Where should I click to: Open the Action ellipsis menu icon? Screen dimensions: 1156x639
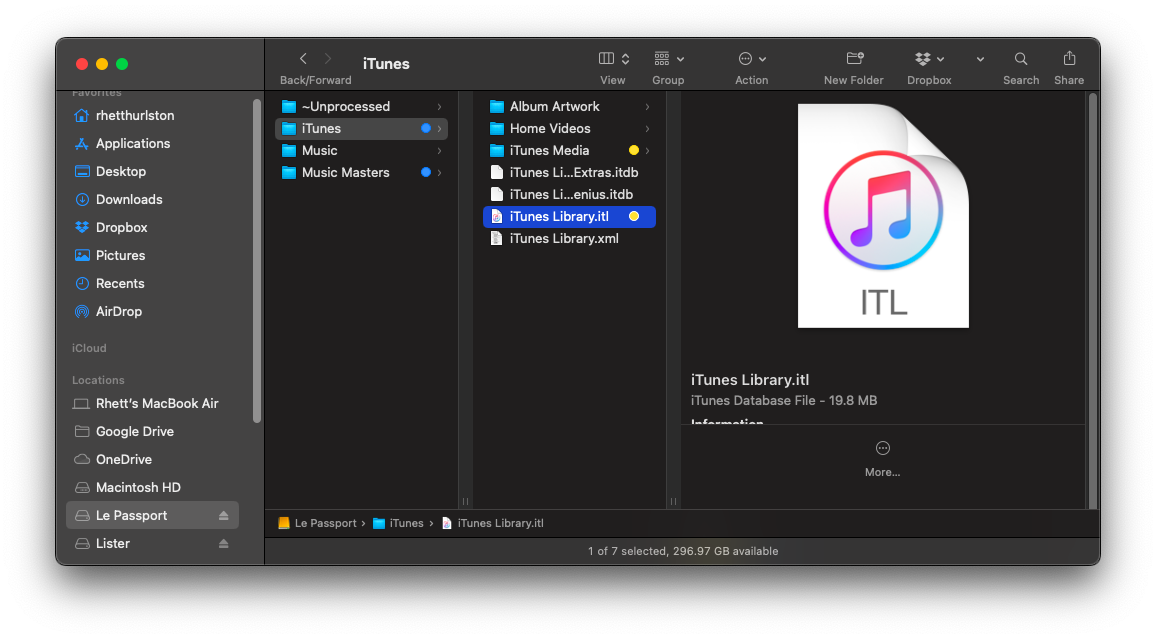coord(745,58)
